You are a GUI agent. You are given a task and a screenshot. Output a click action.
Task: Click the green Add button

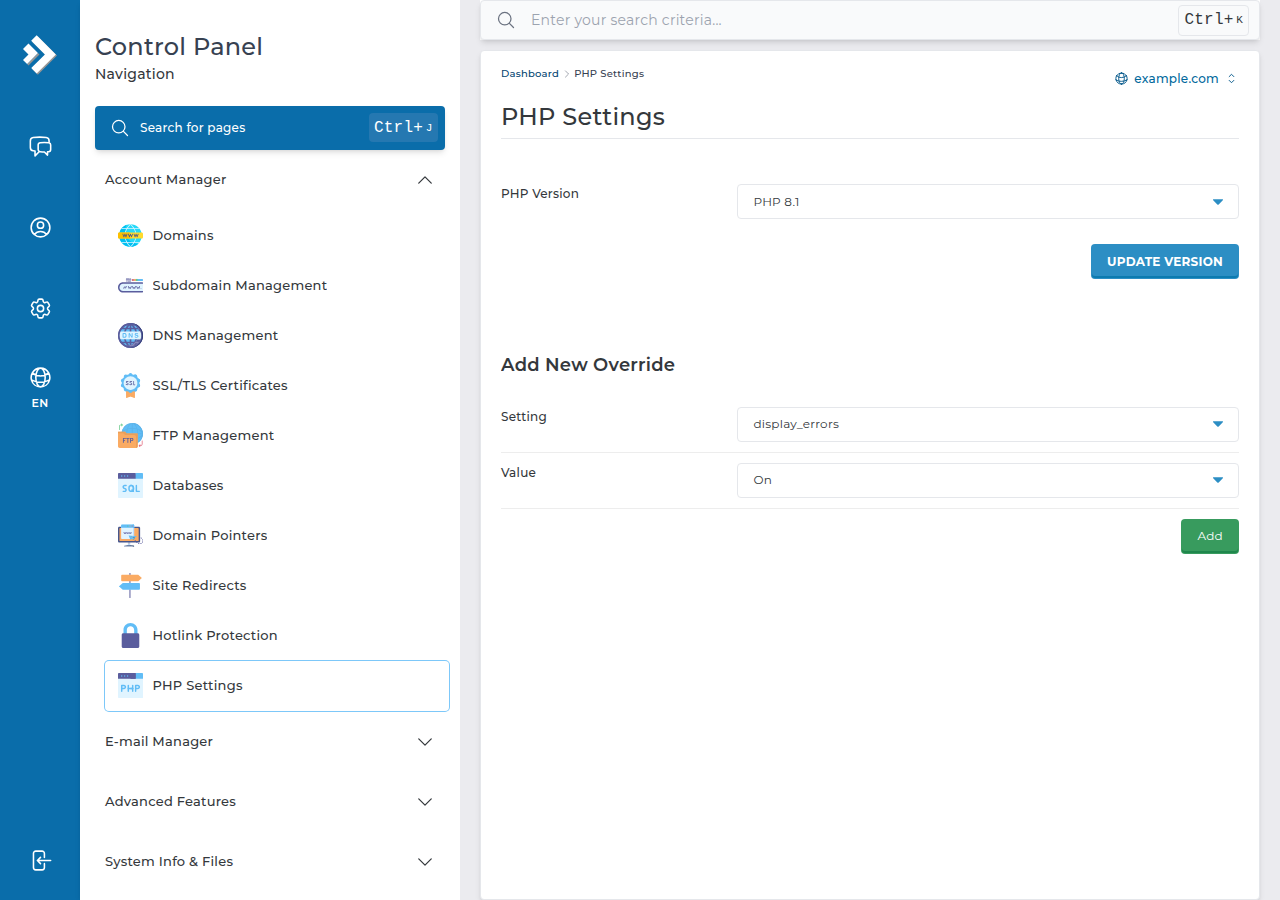point(1210,536)
